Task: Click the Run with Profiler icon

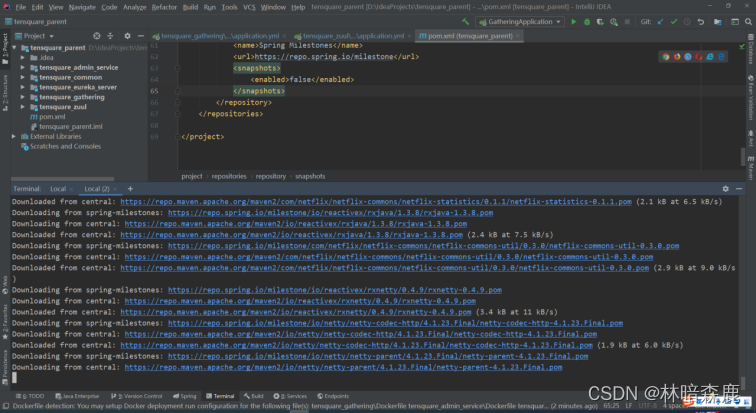Action: (614, 22)
